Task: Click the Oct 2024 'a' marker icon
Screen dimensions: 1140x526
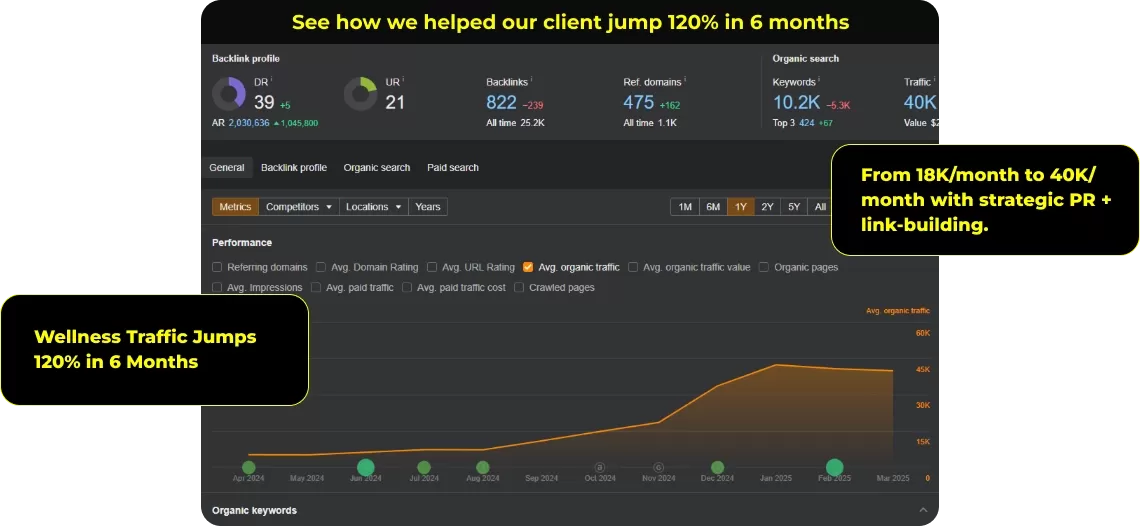Action: pyautogui.click(x=600, y=467)
